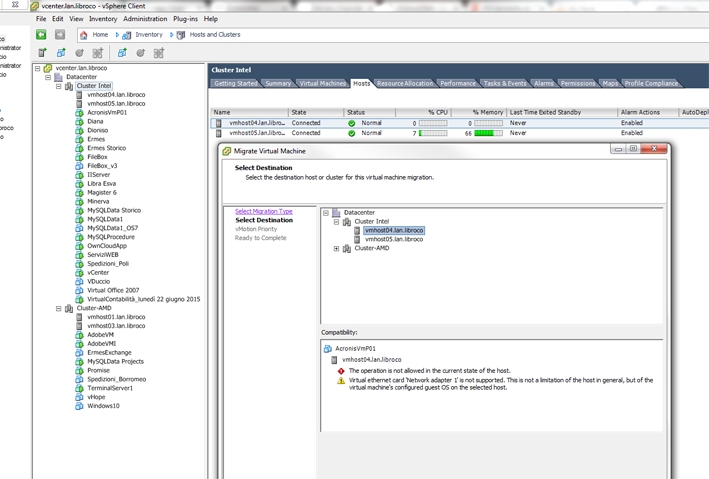Sort hosts by the State column
Viewport: 709px width, 479px height.
(316, 112)
